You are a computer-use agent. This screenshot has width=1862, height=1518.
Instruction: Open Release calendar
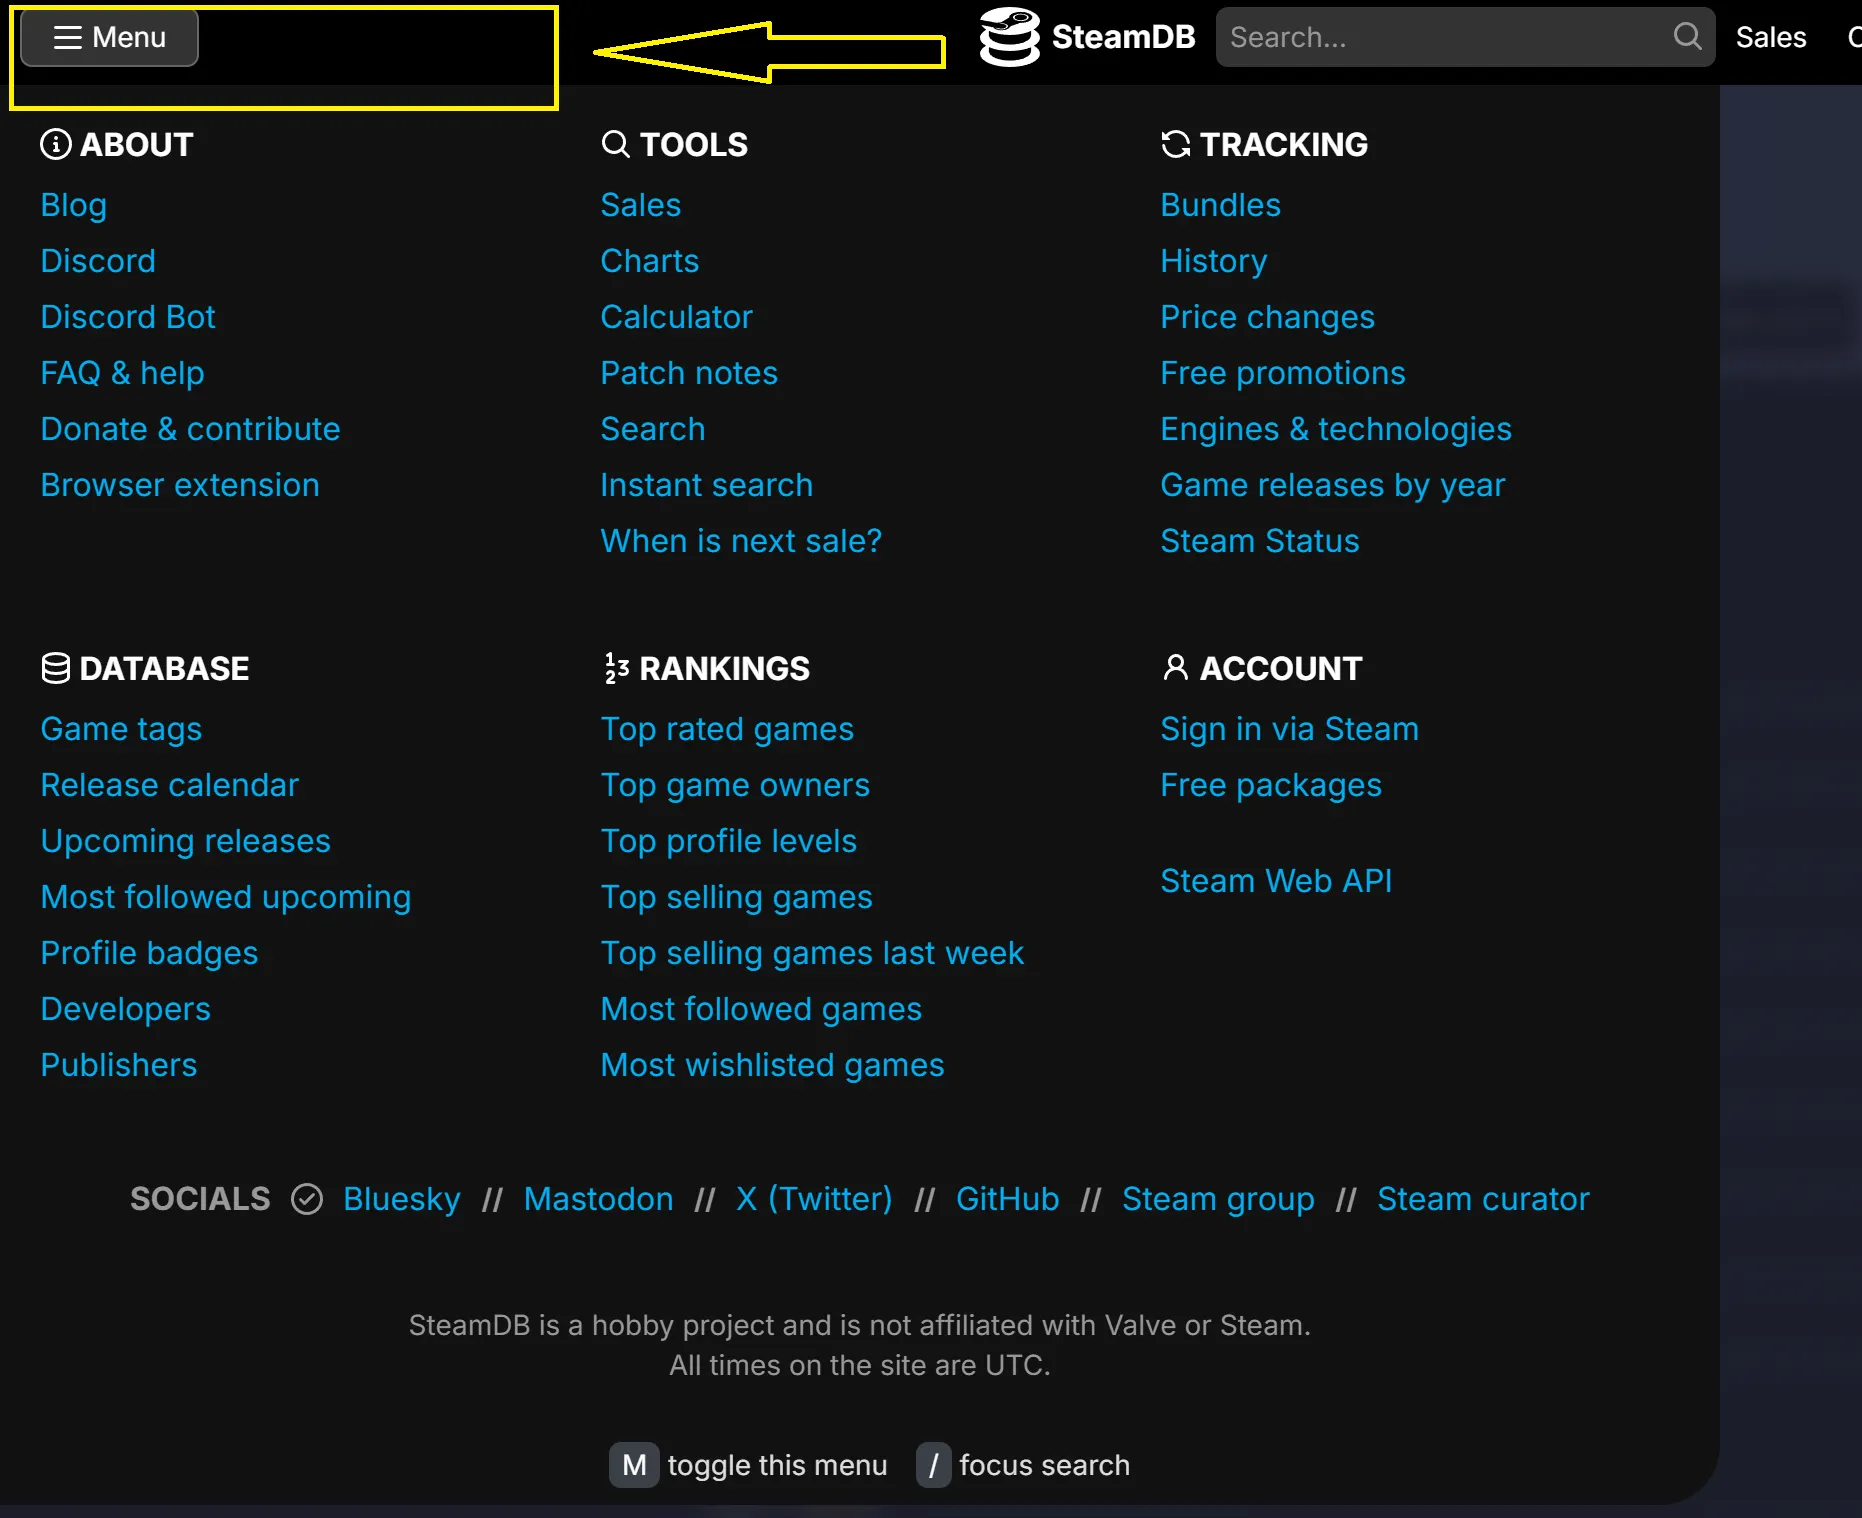click(170, 785)
